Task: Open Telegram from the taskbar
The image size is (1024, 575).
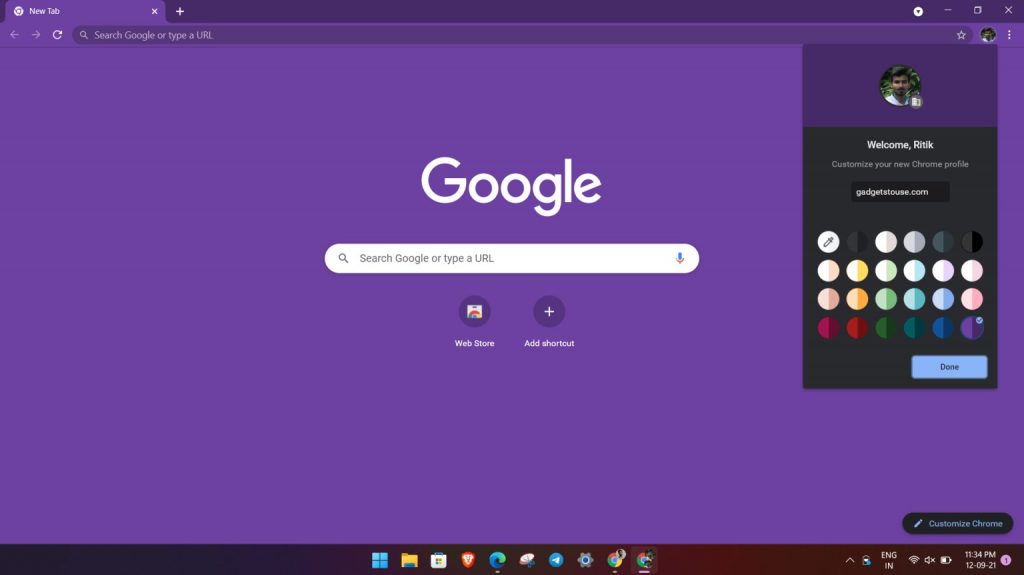Action: pos(556,560)
